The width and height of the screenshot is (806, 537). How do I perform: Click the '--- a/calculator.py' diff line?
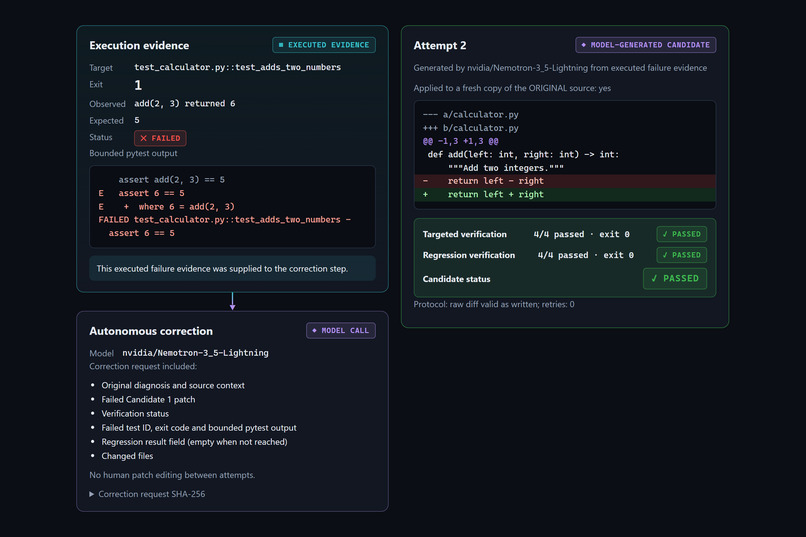point(470,115)
